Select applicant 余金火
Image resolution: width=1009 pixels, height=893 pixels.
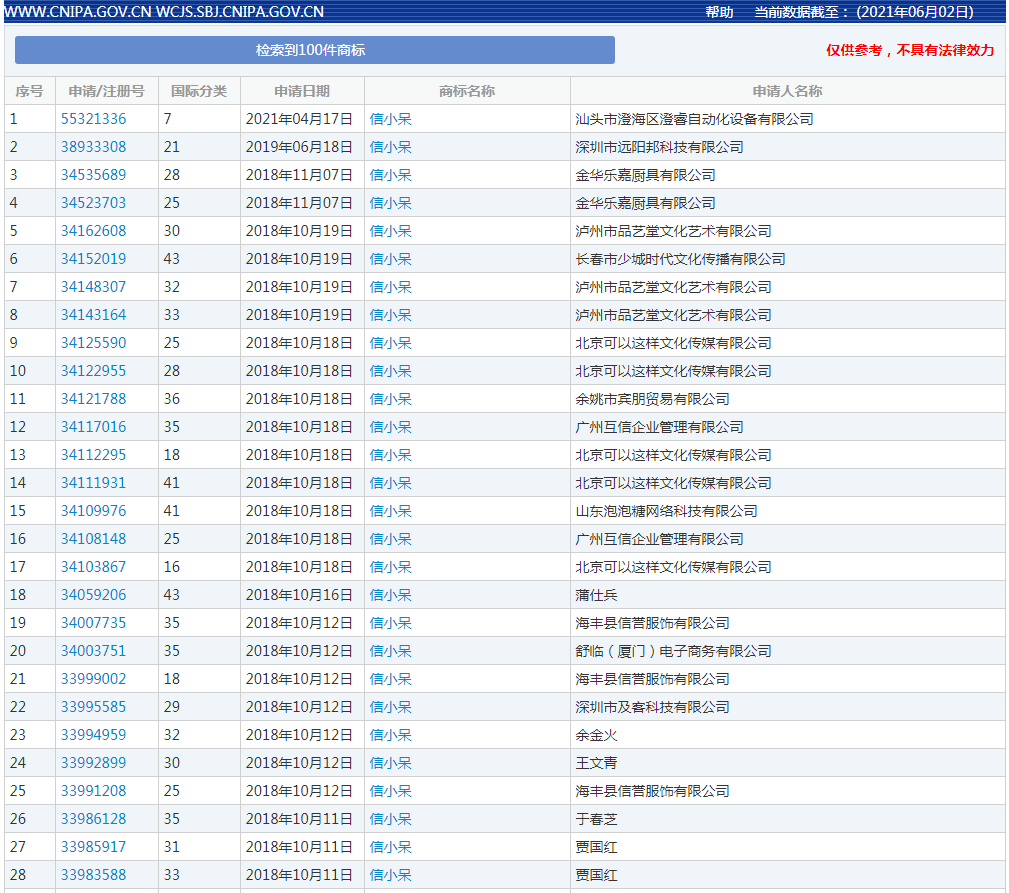[597, 735]
